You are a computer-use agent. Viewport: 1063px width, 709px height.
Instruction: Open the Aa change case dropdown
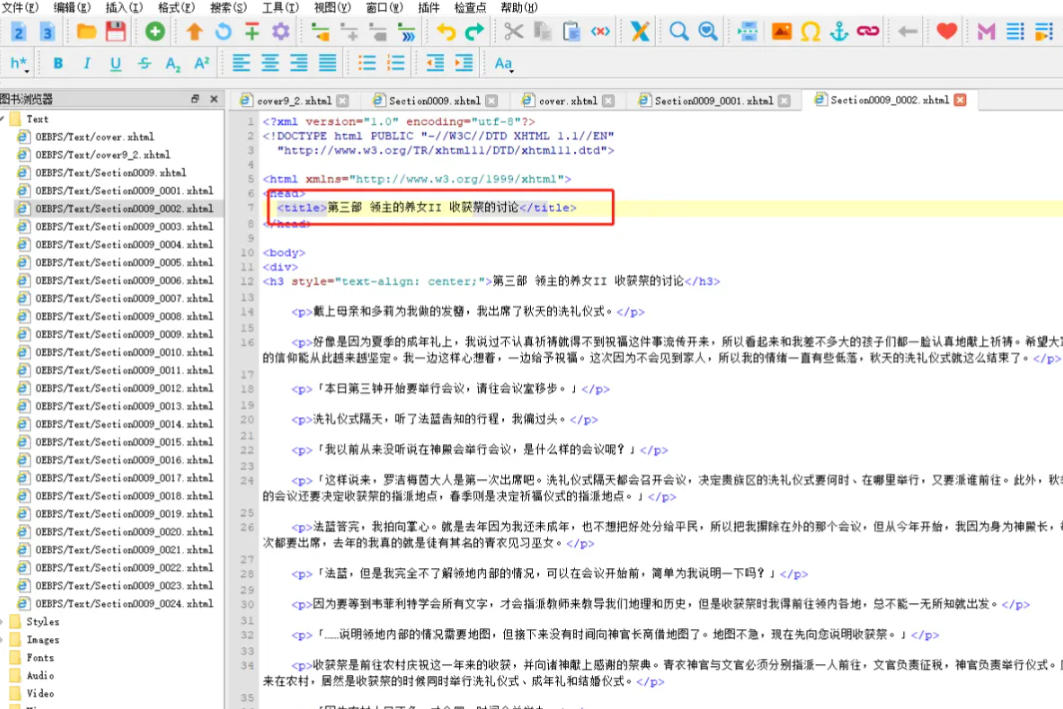click(503, 63)
